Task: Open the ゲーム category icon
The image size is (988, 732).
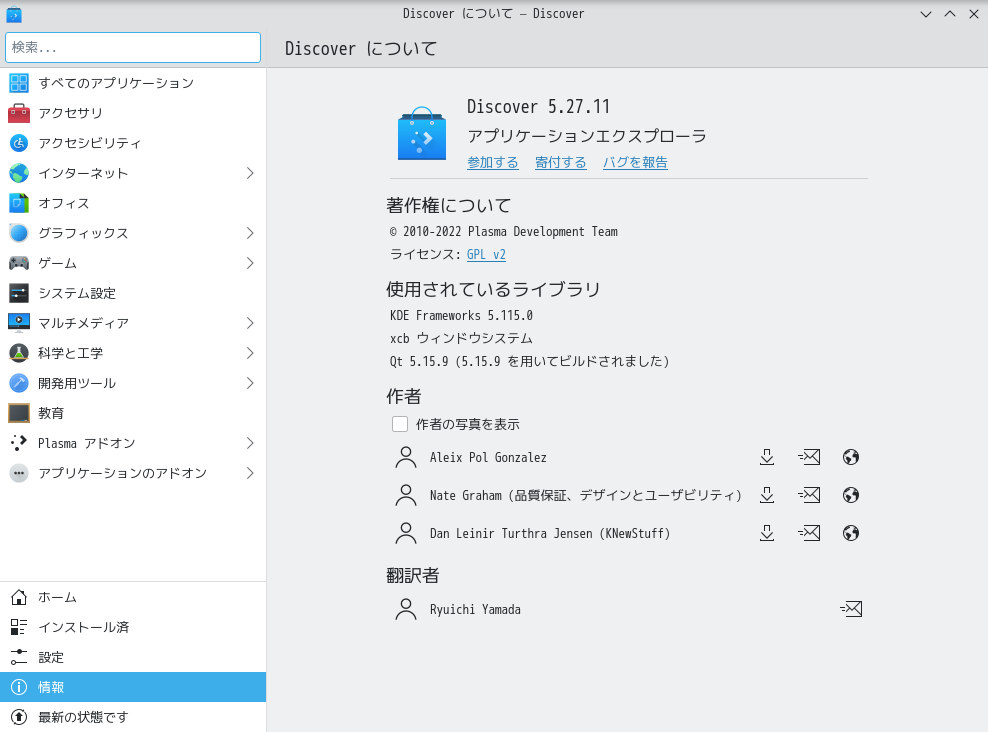Action: [x=18, y=263]
